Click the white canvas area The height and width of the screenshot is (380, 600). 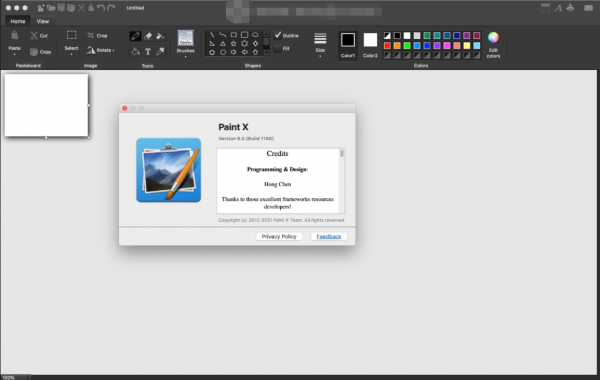(x=46, y=105)
